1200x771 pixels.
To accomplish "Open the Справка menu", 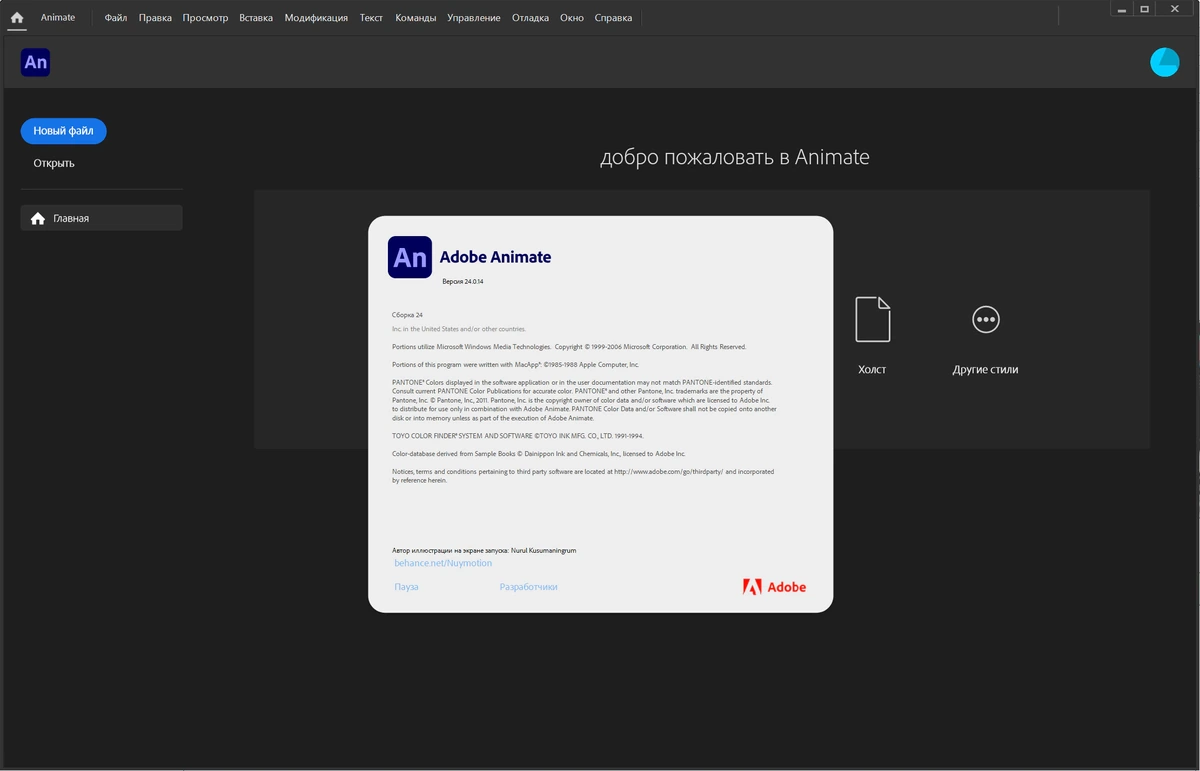I will [613, 18].
